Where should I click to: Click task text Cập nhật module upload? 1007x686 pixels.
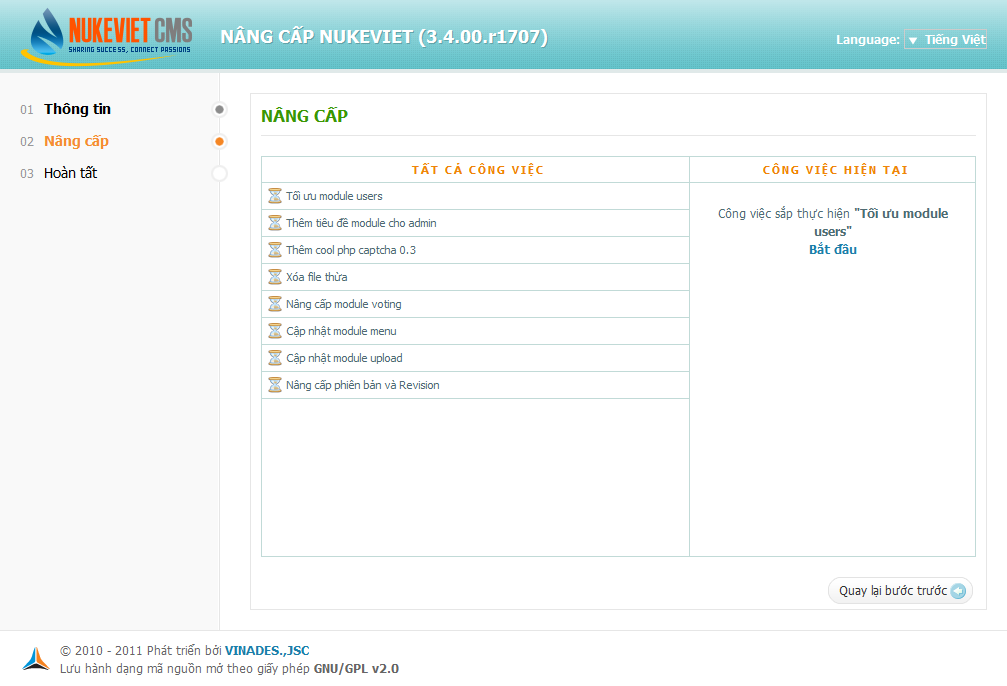344,358
